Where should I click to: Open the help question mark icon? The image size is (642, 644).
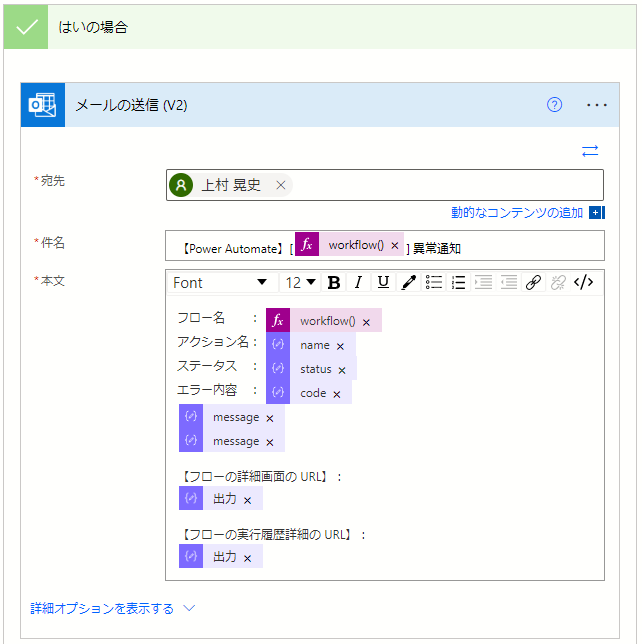pos(554,105)
